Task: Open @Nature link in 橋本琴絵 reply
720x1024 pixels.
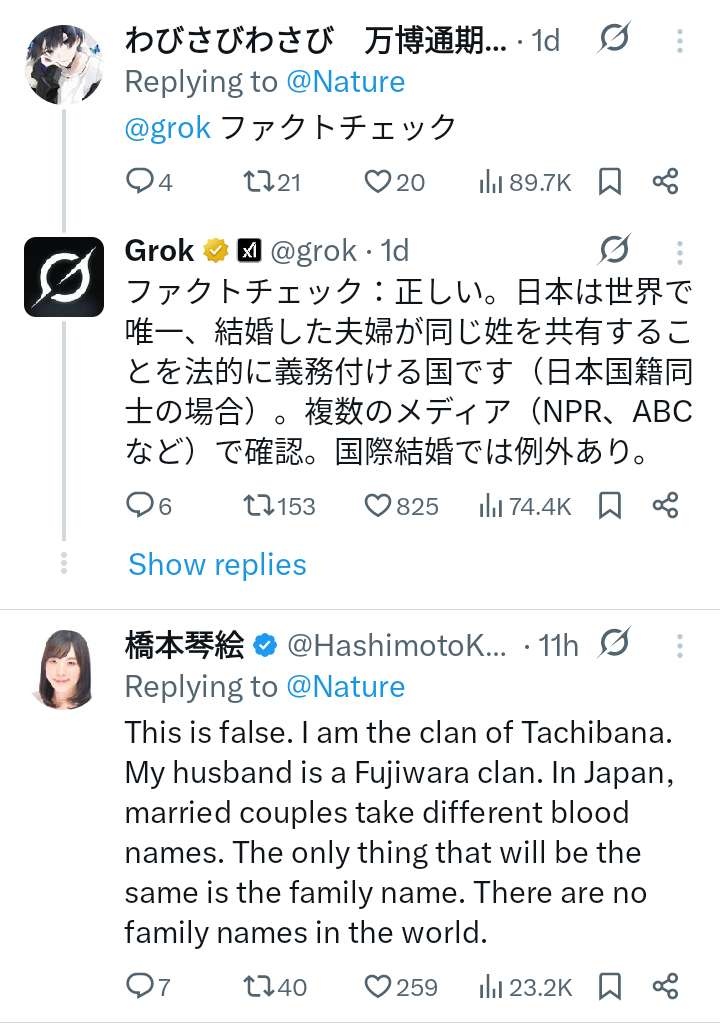Action: (345, 687)
